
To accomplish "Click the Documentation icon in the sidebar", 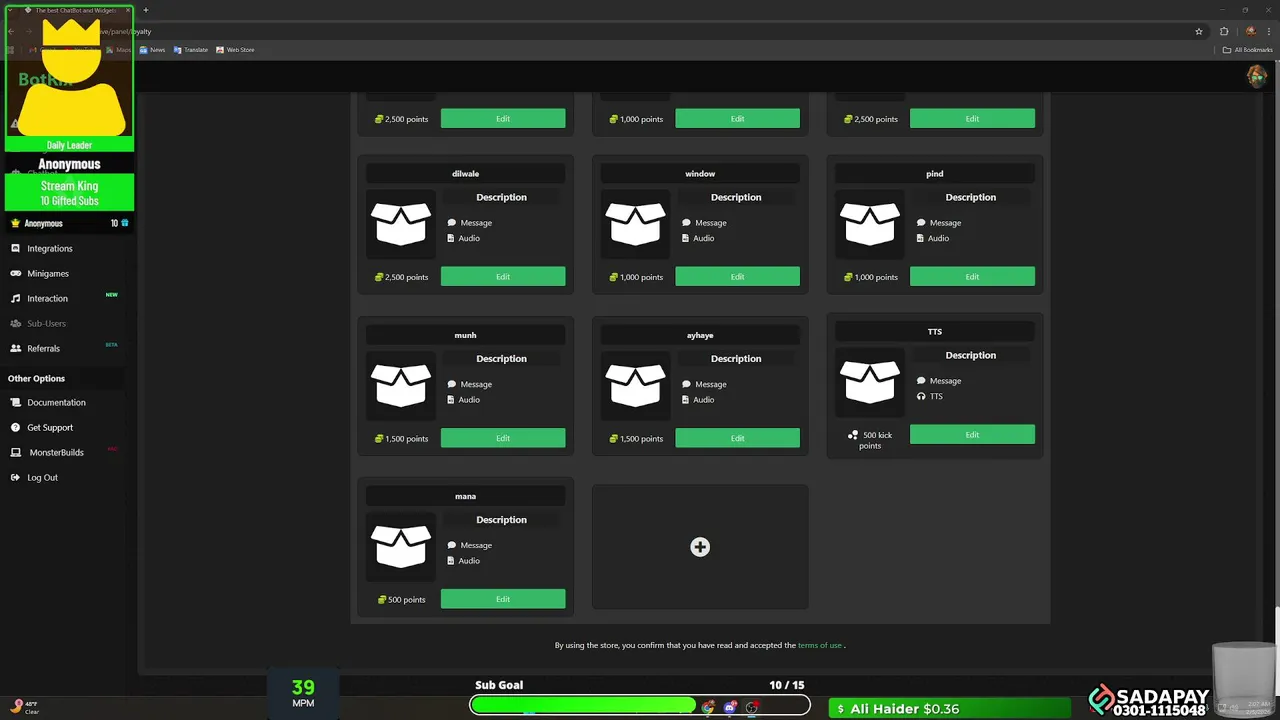I will [15, 402].
